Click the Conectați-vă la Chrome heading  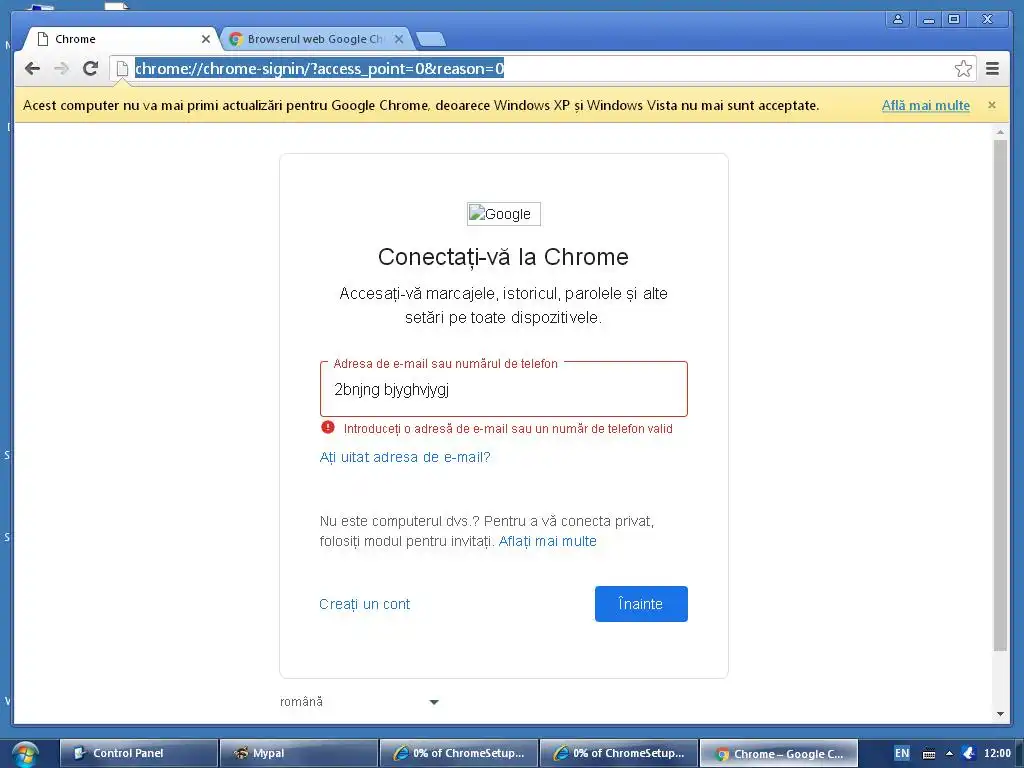point(504,257)
